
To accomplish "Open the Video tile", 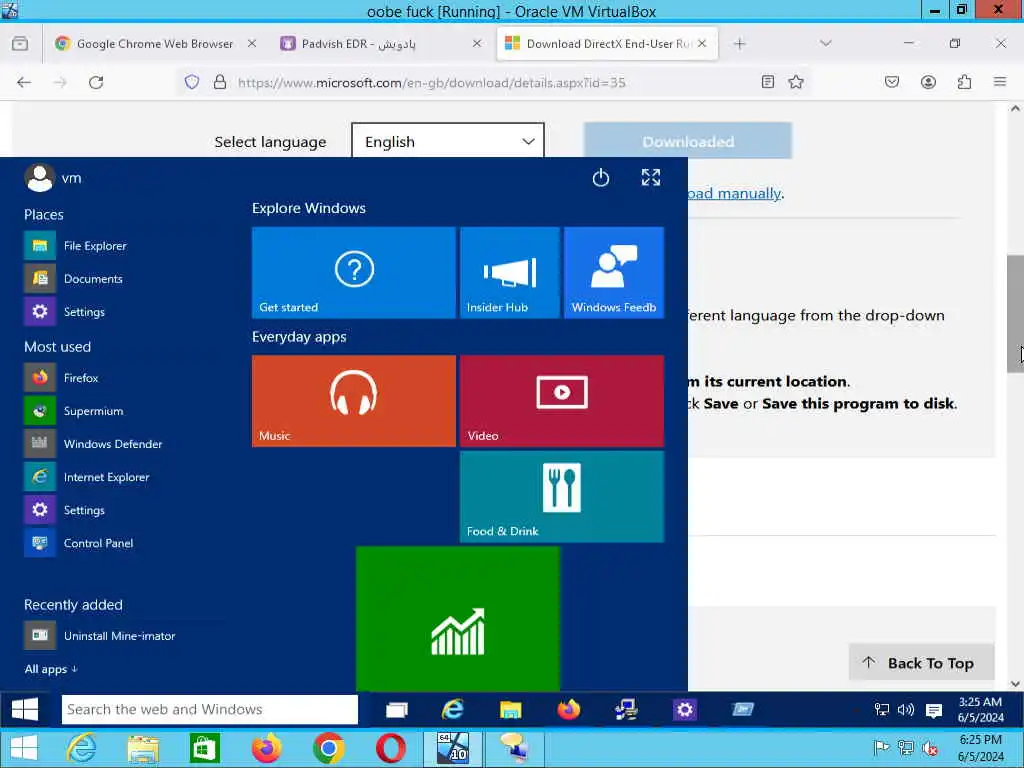I will pos(562,401).
